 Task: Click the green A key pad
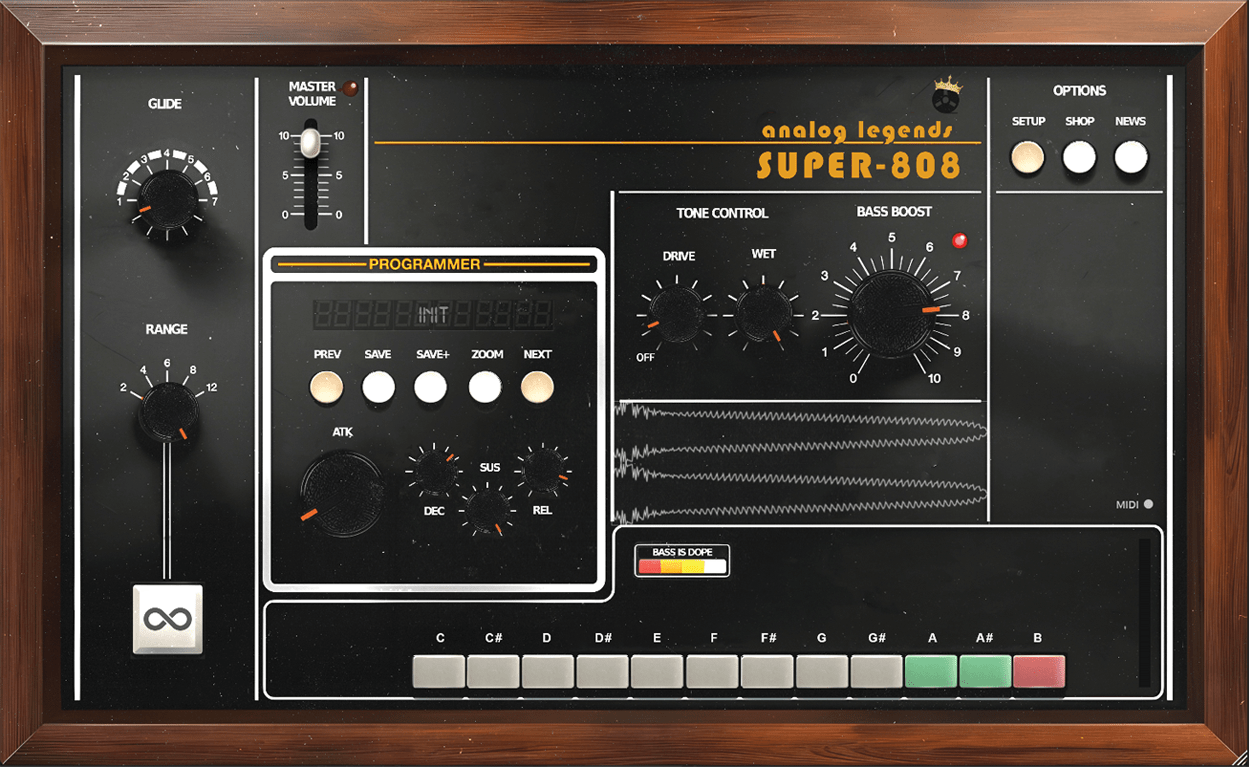931,671
